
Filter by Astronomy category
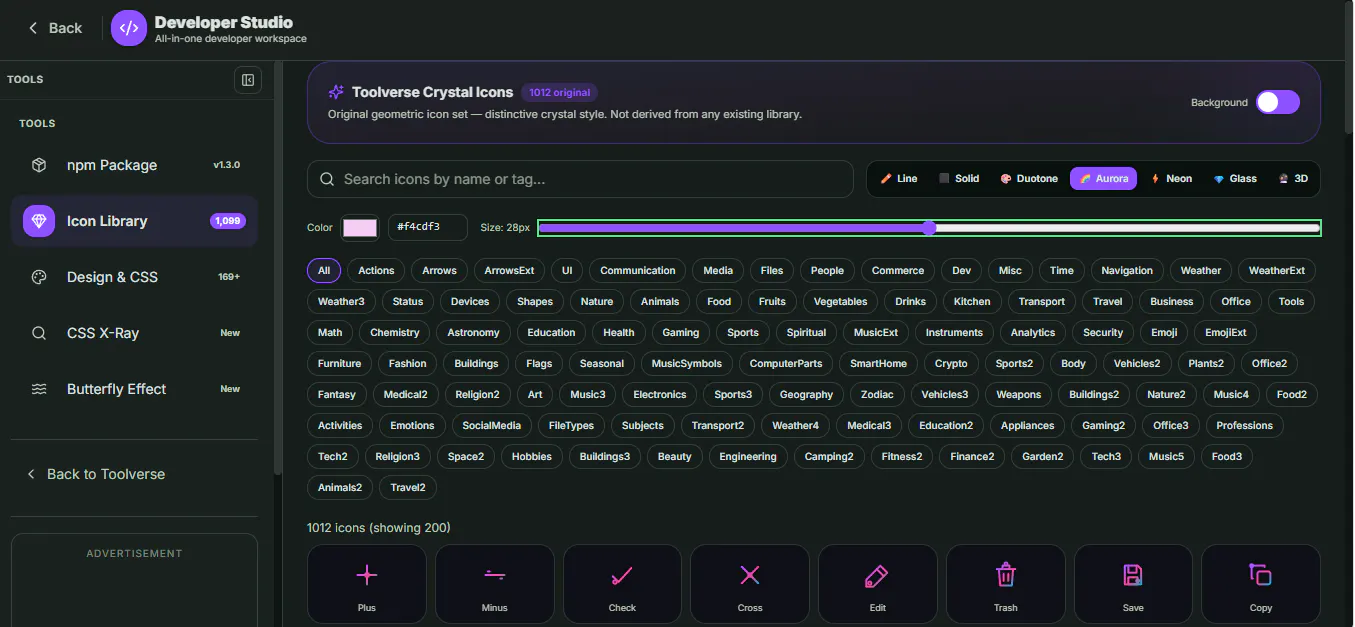[473, 332]
